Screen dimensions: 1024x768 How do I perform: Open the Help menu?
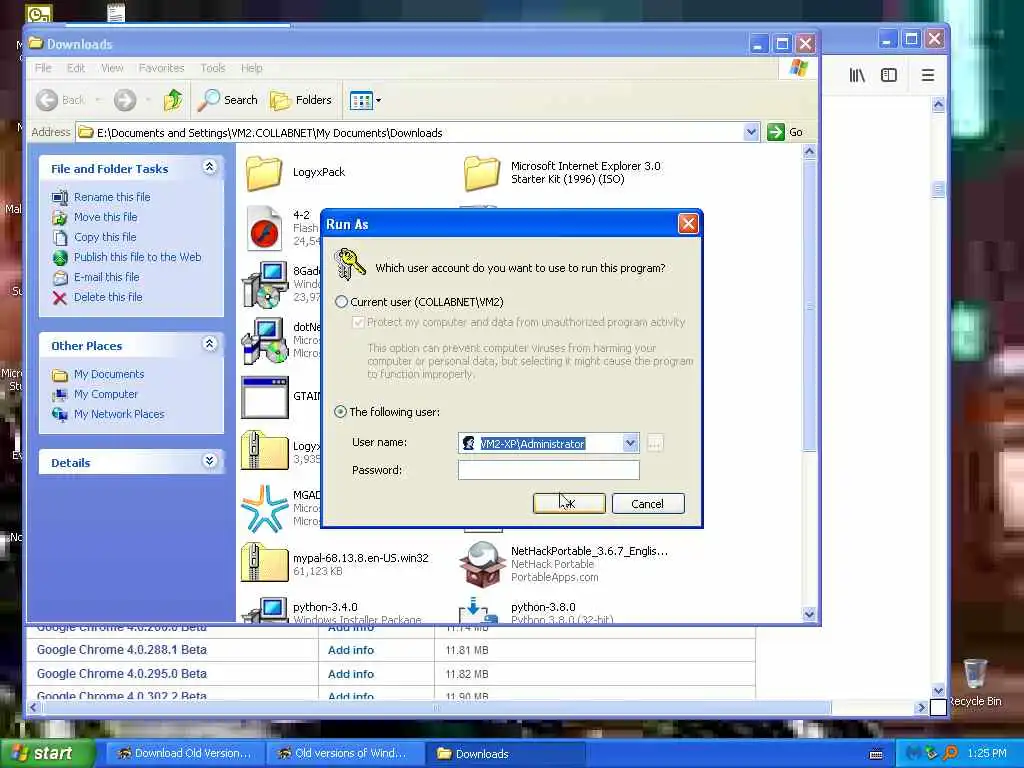point(251,68)
